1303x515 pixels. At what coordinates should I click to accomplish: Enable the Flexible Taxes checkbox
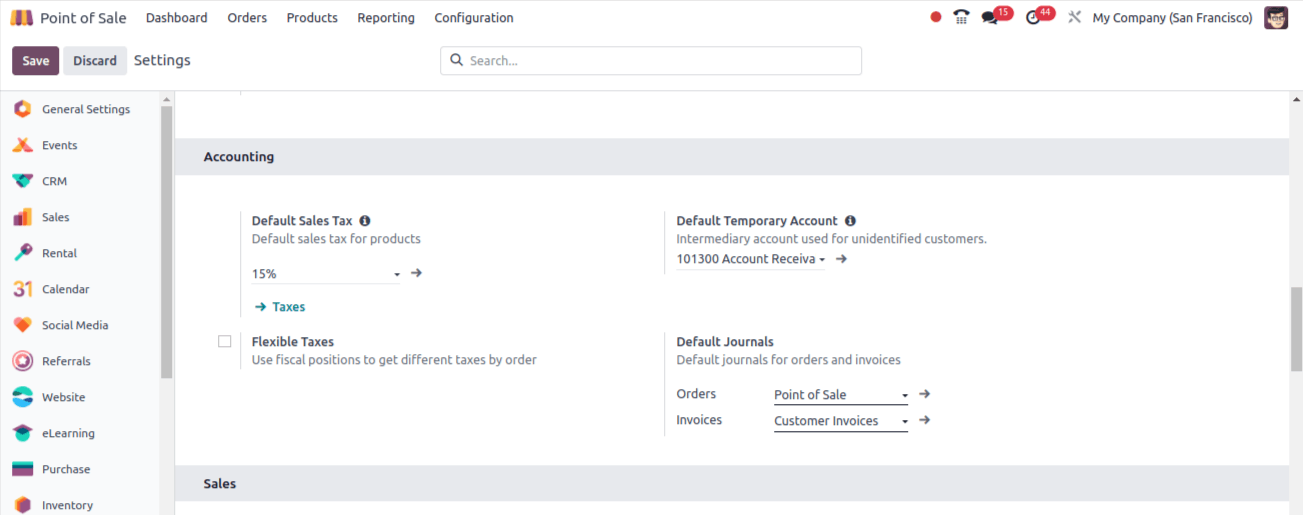pyautogui.click(x=224, y=342)
